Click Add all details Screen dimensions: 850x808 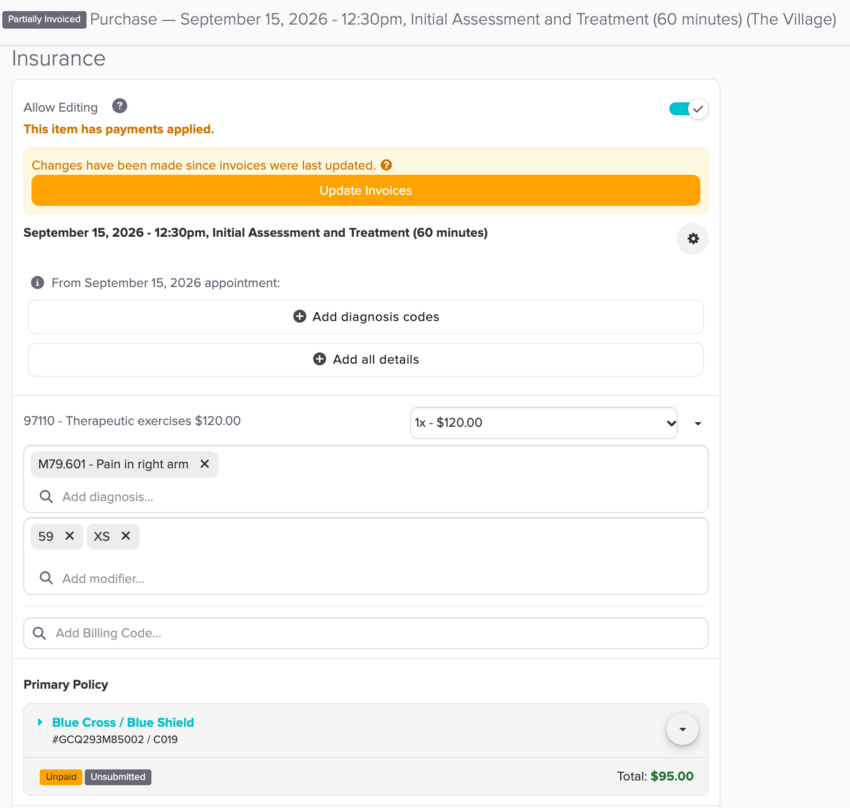pos(365,359)
